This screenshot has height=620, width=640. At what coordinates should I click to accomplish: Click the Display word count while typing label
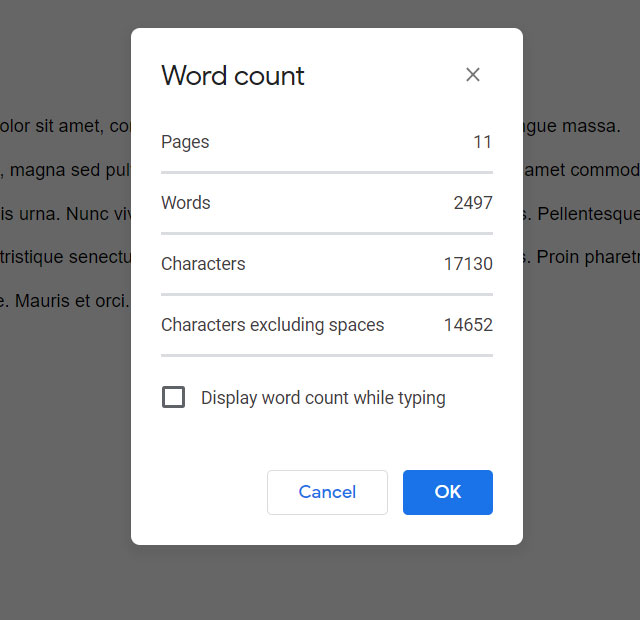323,398
